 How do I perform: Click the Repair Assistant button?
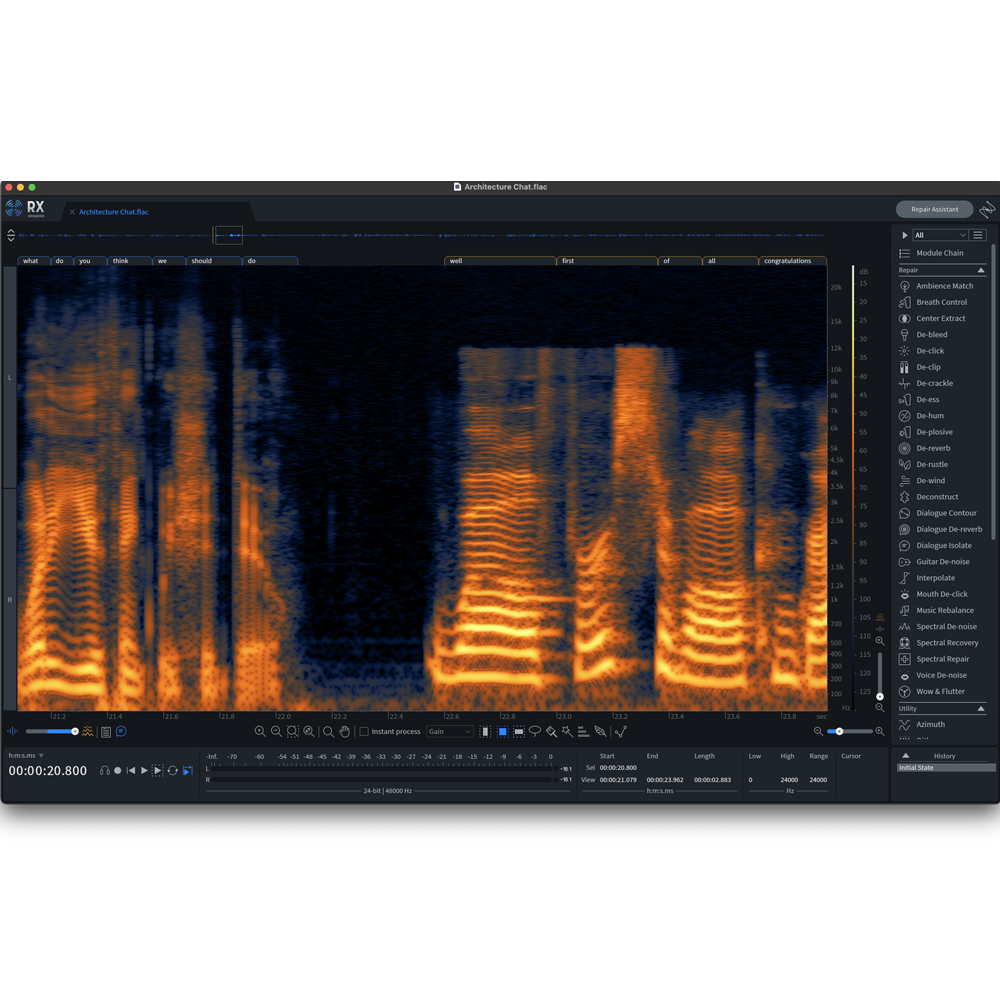pos(934,209)
